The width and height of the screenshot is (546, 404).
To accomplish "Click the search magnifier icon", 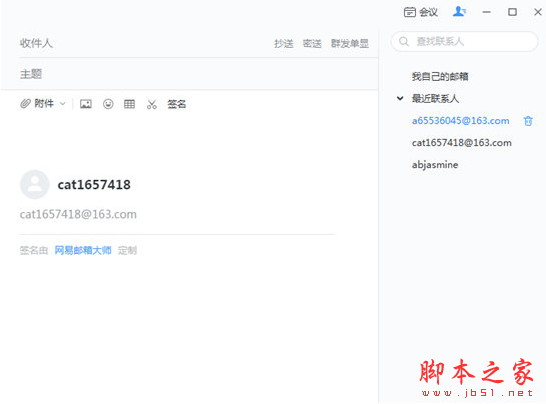I will [404, 41].
